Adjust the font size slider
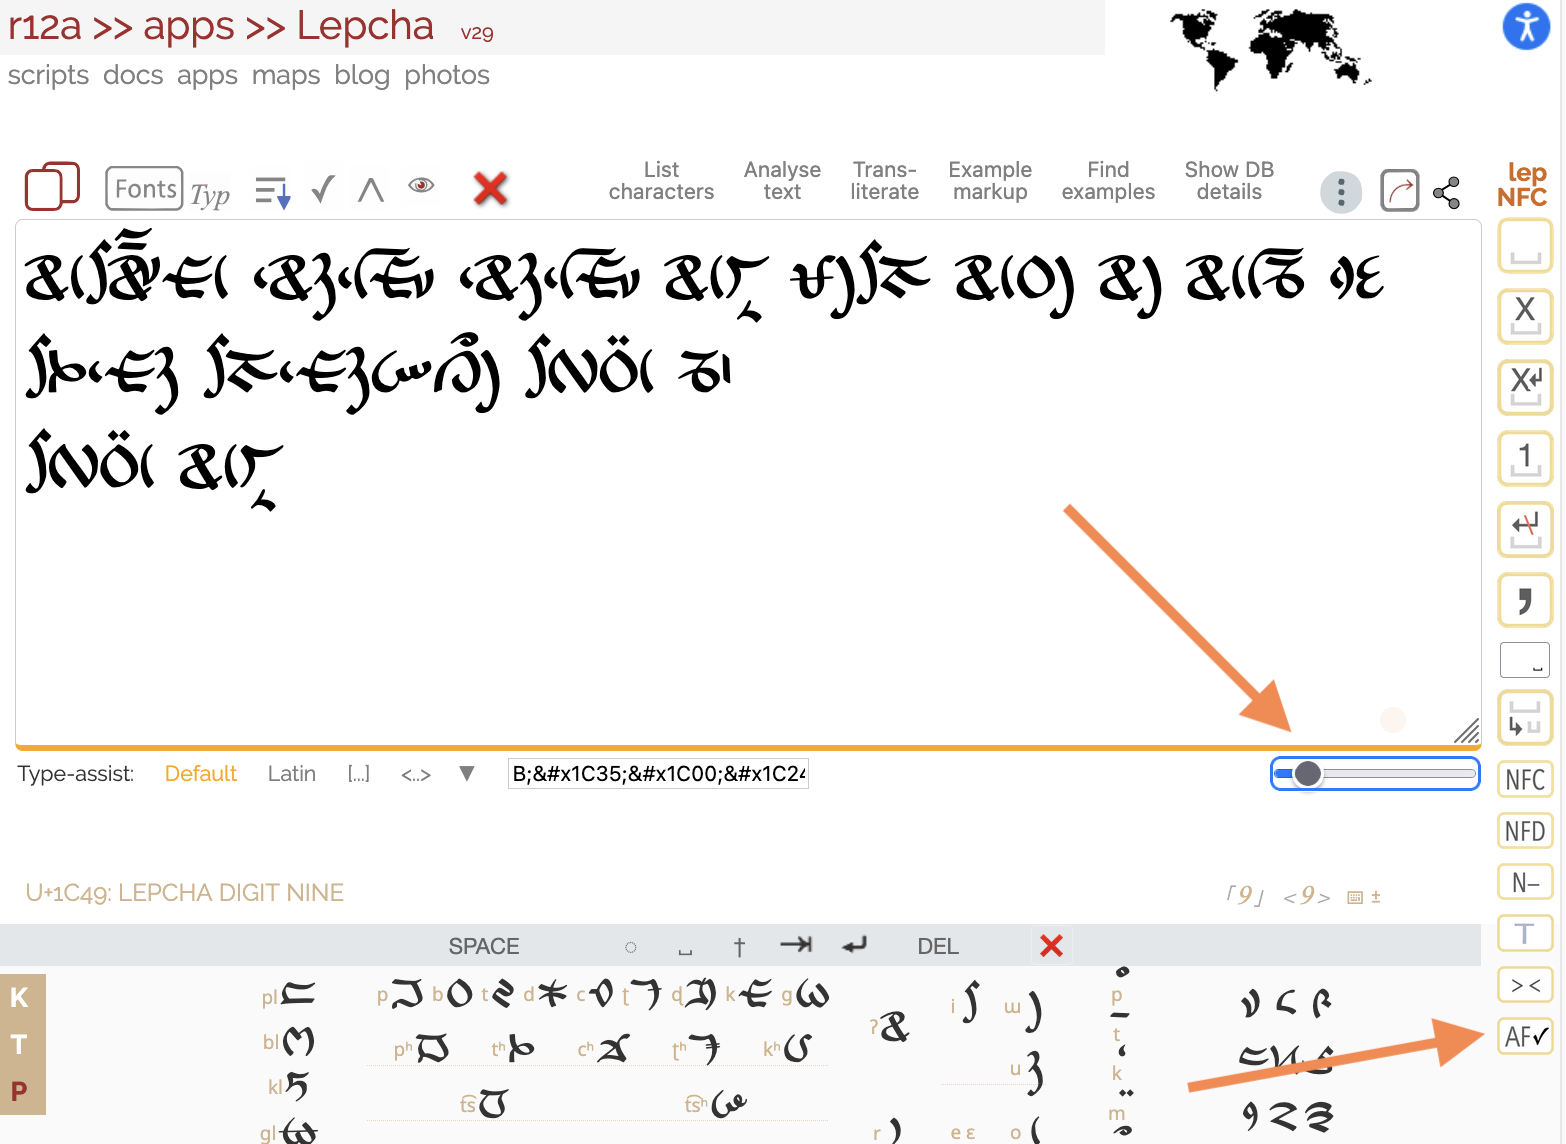Screen dimensions: 1566x1144 [x=1375, y=773]
